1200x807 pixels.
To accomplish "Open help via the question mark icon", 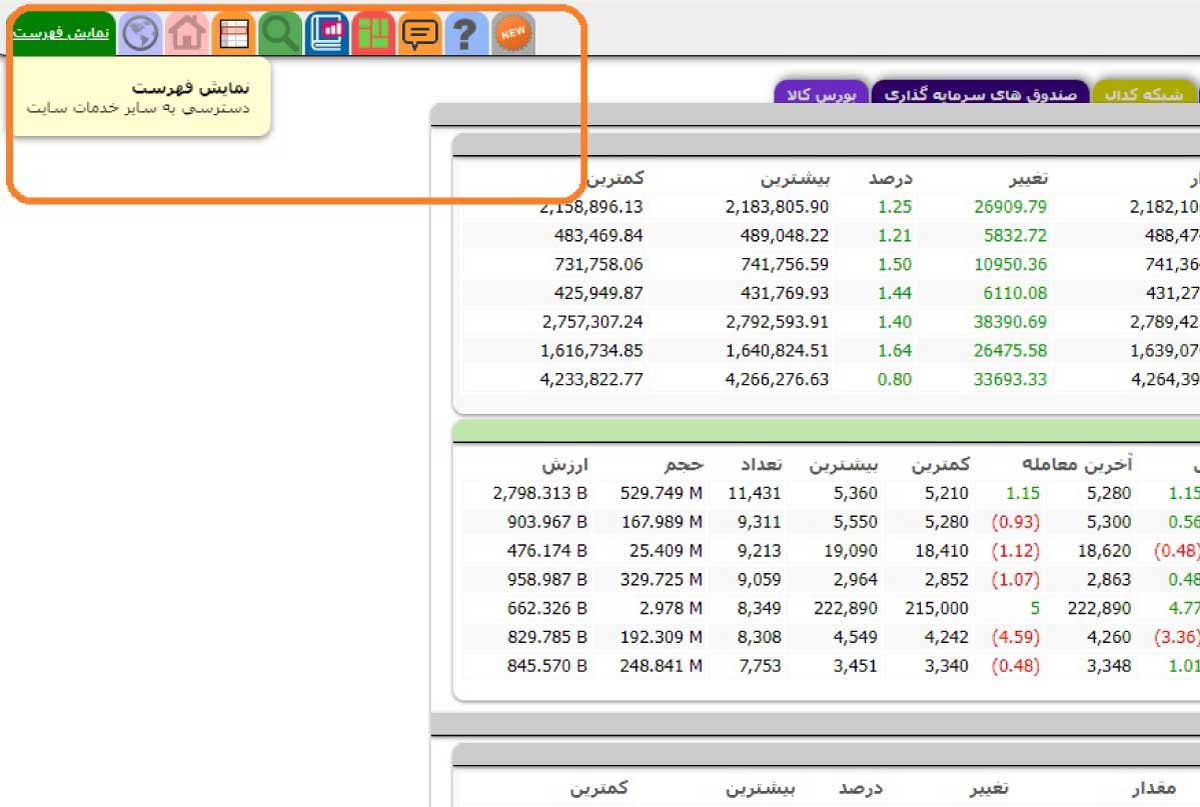I will 466,34.
